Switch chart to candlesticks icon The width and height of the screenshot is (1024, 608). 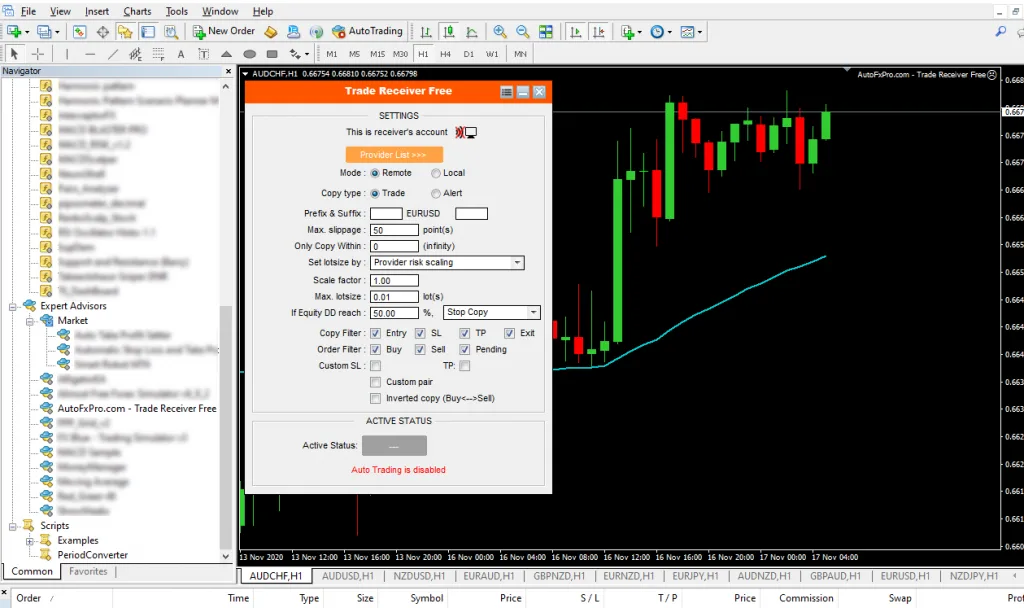coord(449,31)
